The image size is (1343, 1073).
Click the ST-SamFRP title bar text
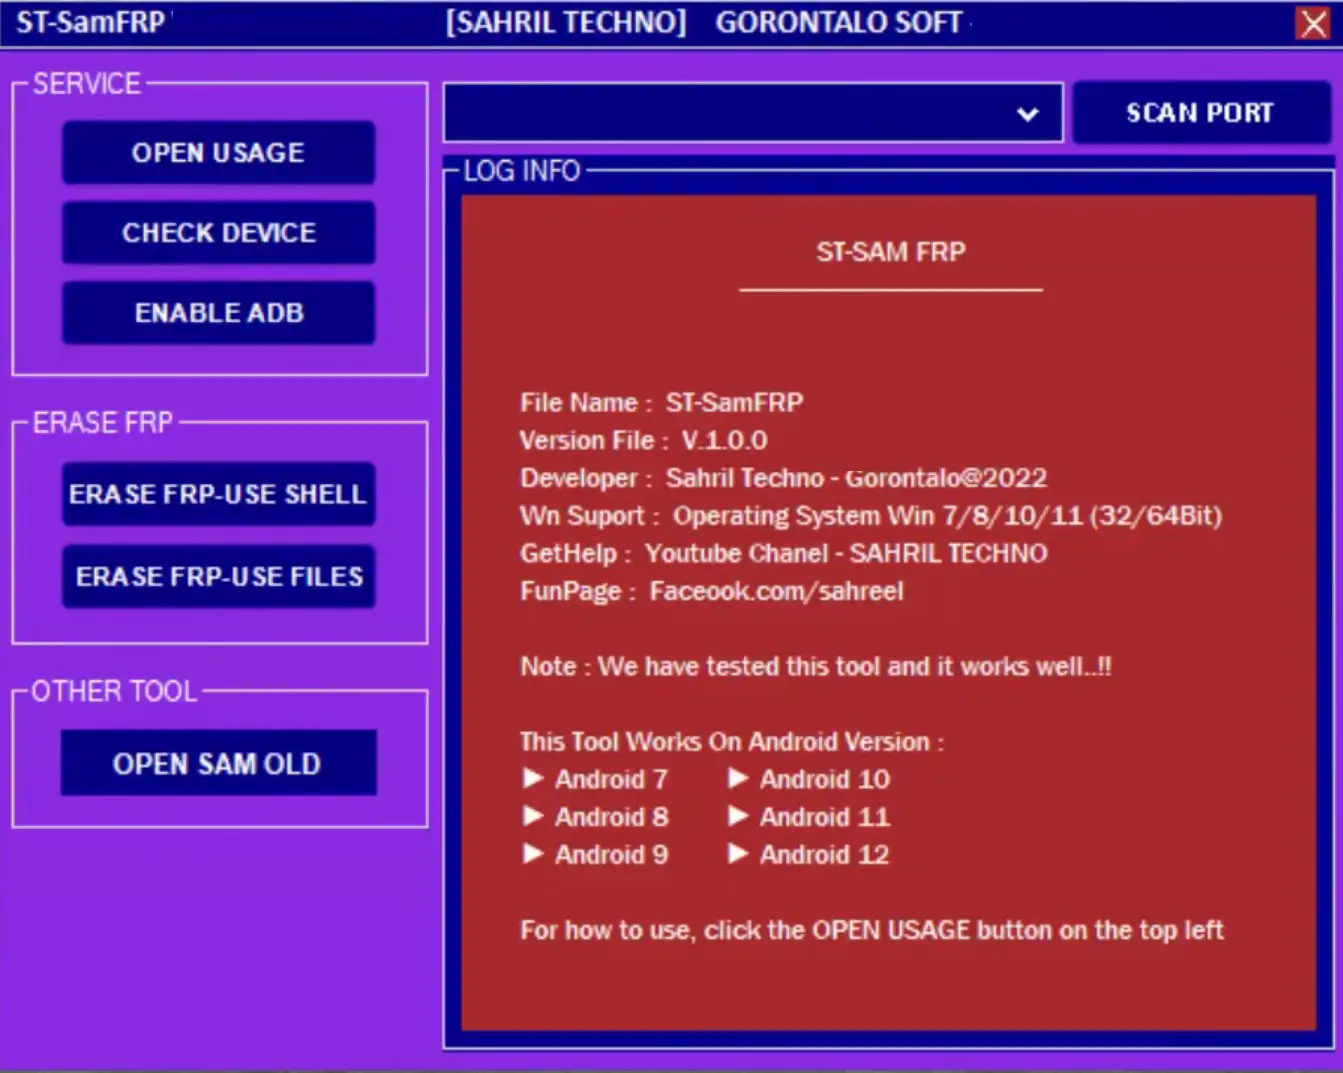coord(90,22)
